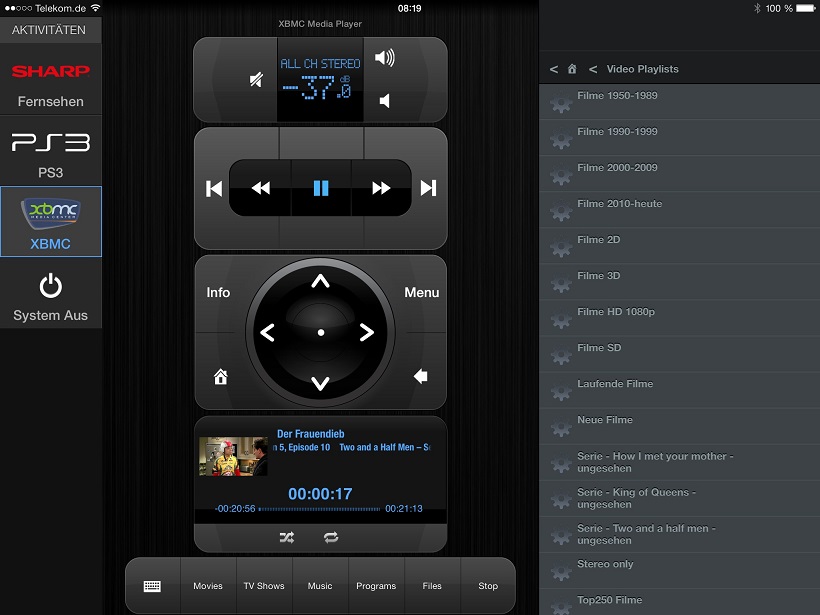This screenshot has width=820, height=615.
Task: Click the elapsed time 00:00:17
Action: point(320,494)
